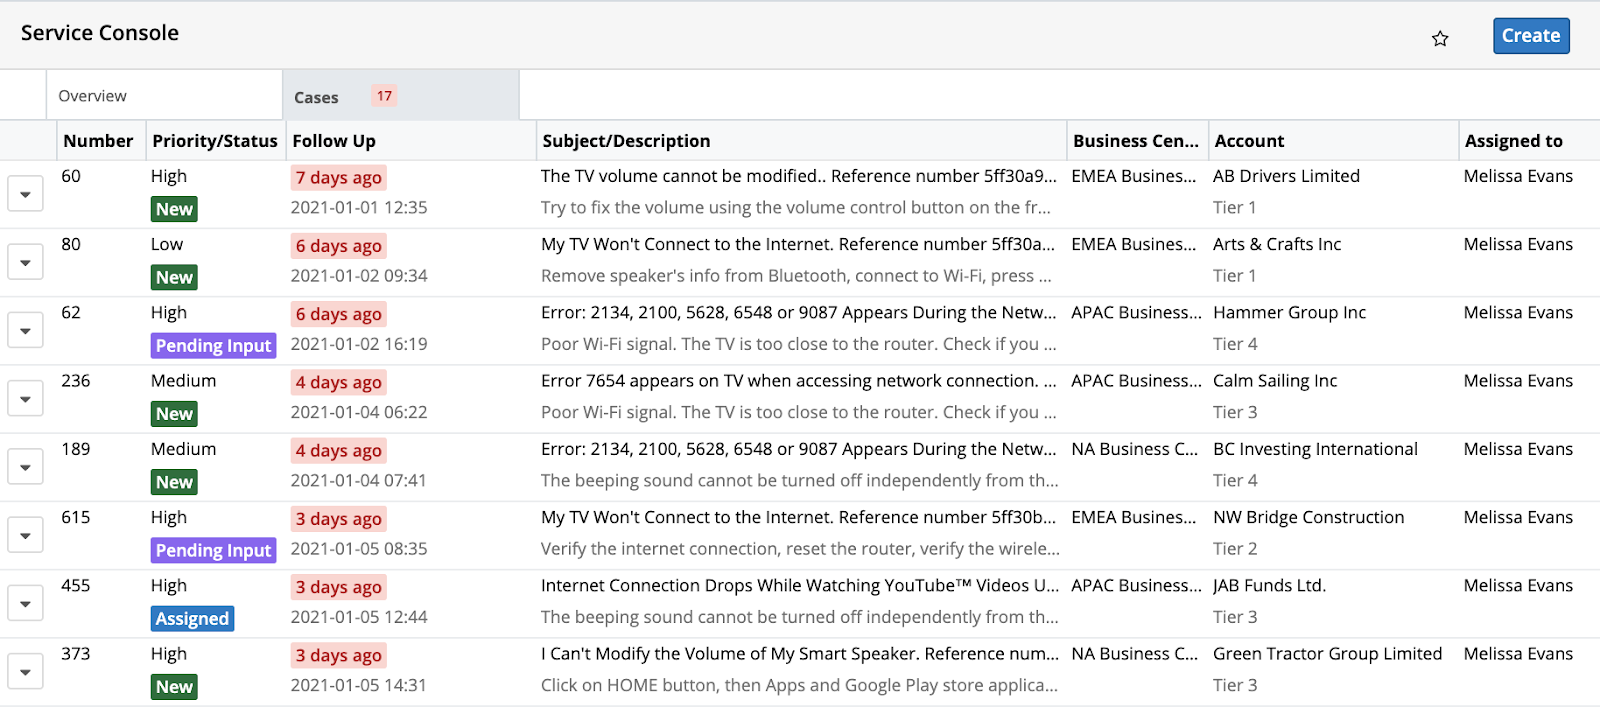Open the Green Tractor Group Limited account
The height and width of the screenshot is (707, 1600).
pyautogui.click(x=1327, y=654)
